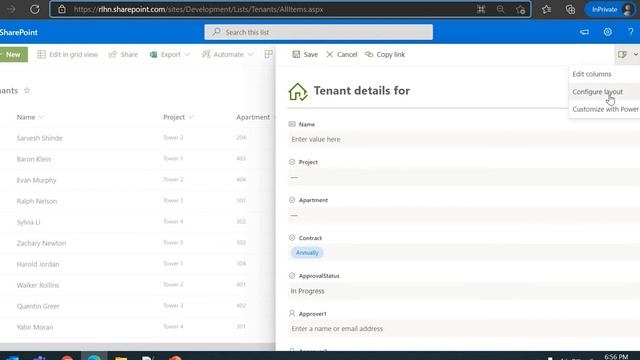Screen dimensions: 640x360
Task: Sort by the Name column header
Action: click(x=30, y=117)
